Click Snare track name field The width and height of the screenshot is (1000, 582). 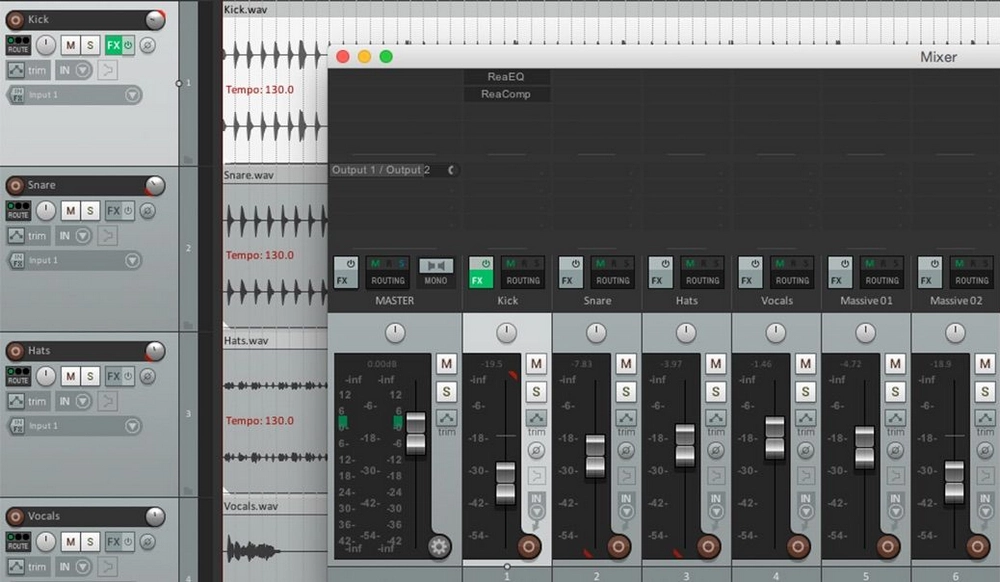point(85,185)
